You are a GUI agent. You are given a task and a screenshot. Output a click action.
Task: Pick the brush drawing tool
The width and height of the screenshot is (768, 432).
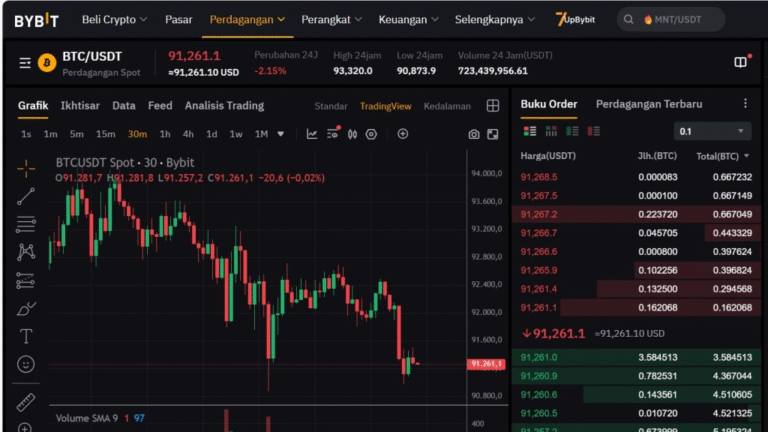26,308
